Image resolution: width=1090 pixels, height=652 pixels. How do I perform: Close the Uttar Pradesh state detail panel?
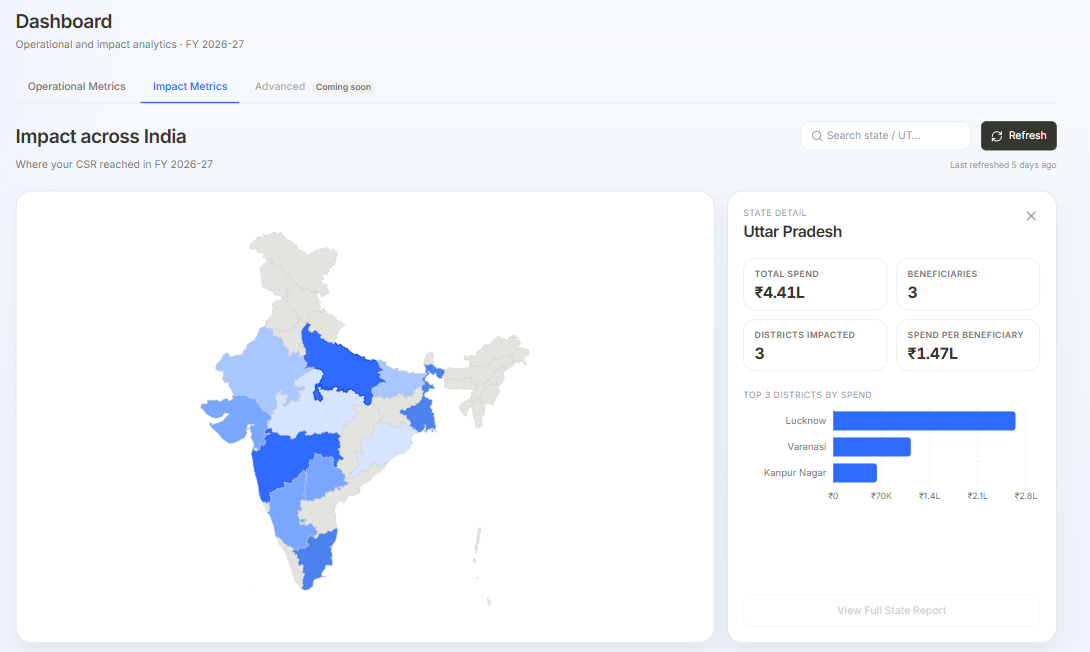pyautogui.click(x=1031, y=216)
